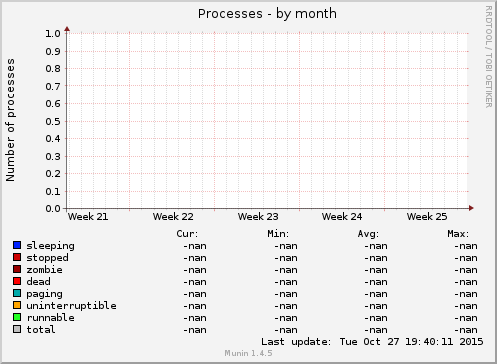Click the 'Processes - by month' title
497x364 pixels.
[x=267, y=14]
